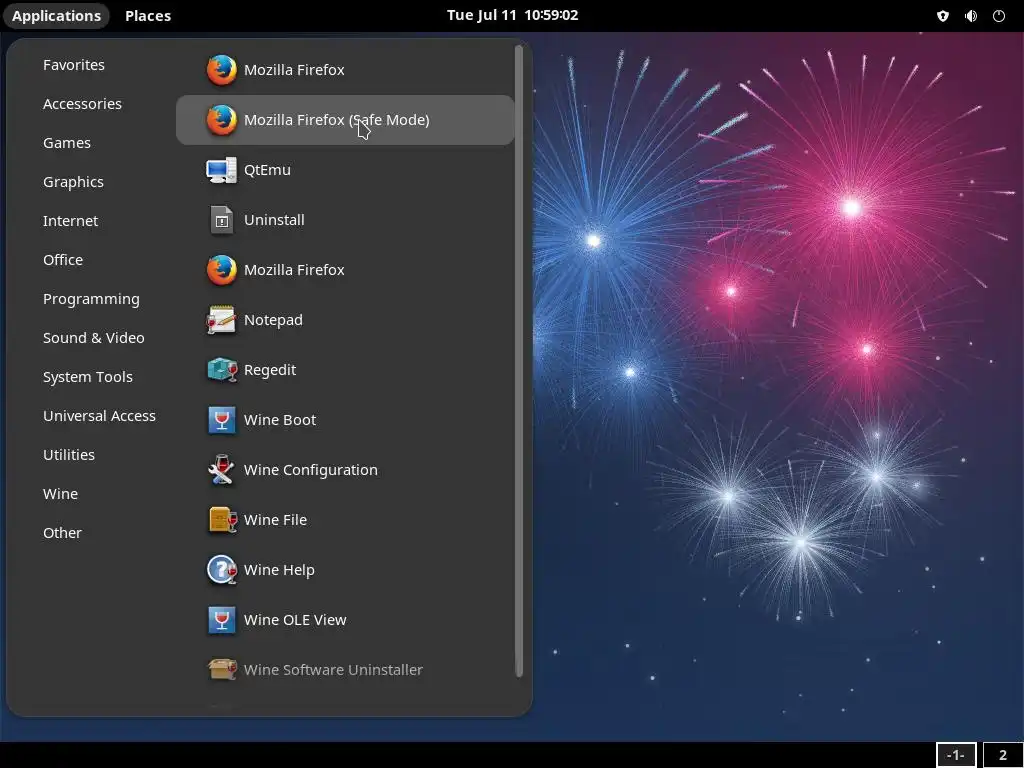
Task: Select the Accessories category
Action: pyautogui.click(x=82, y=104)
